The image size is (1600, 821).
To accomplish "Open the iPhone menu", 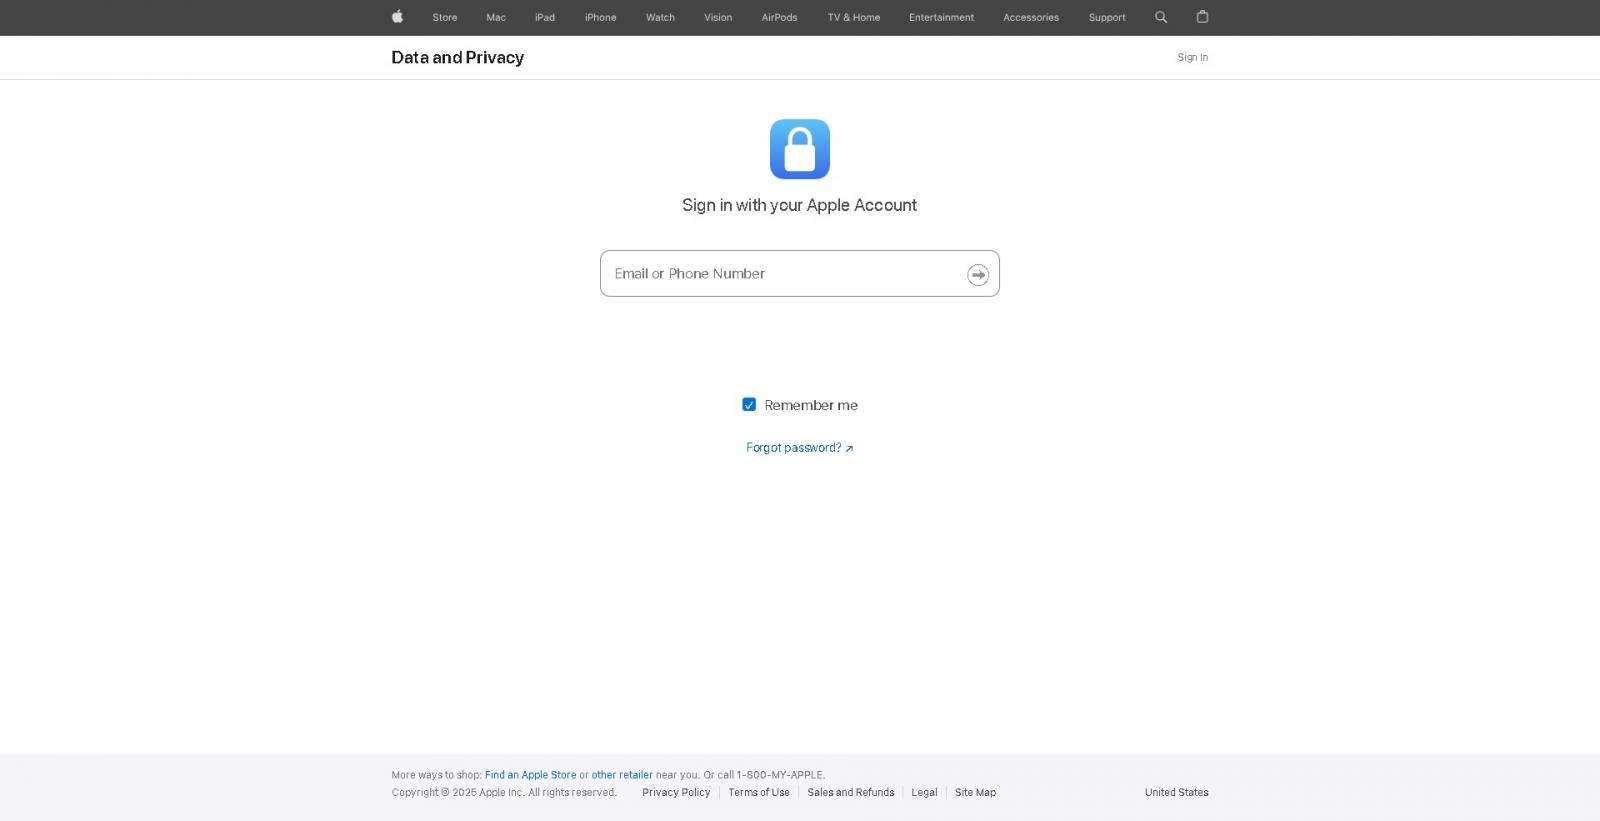I will 601,17.
